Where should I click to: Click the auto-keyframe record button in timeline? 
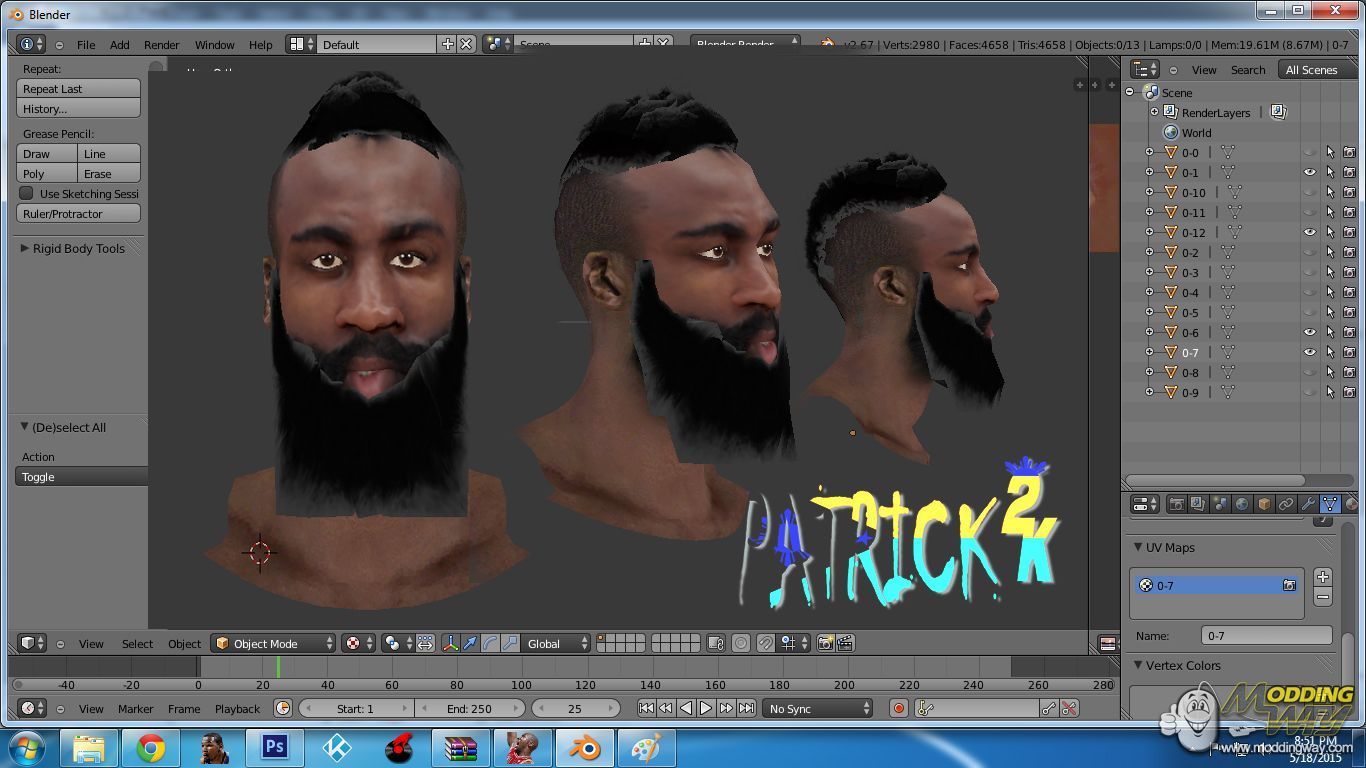898,708
